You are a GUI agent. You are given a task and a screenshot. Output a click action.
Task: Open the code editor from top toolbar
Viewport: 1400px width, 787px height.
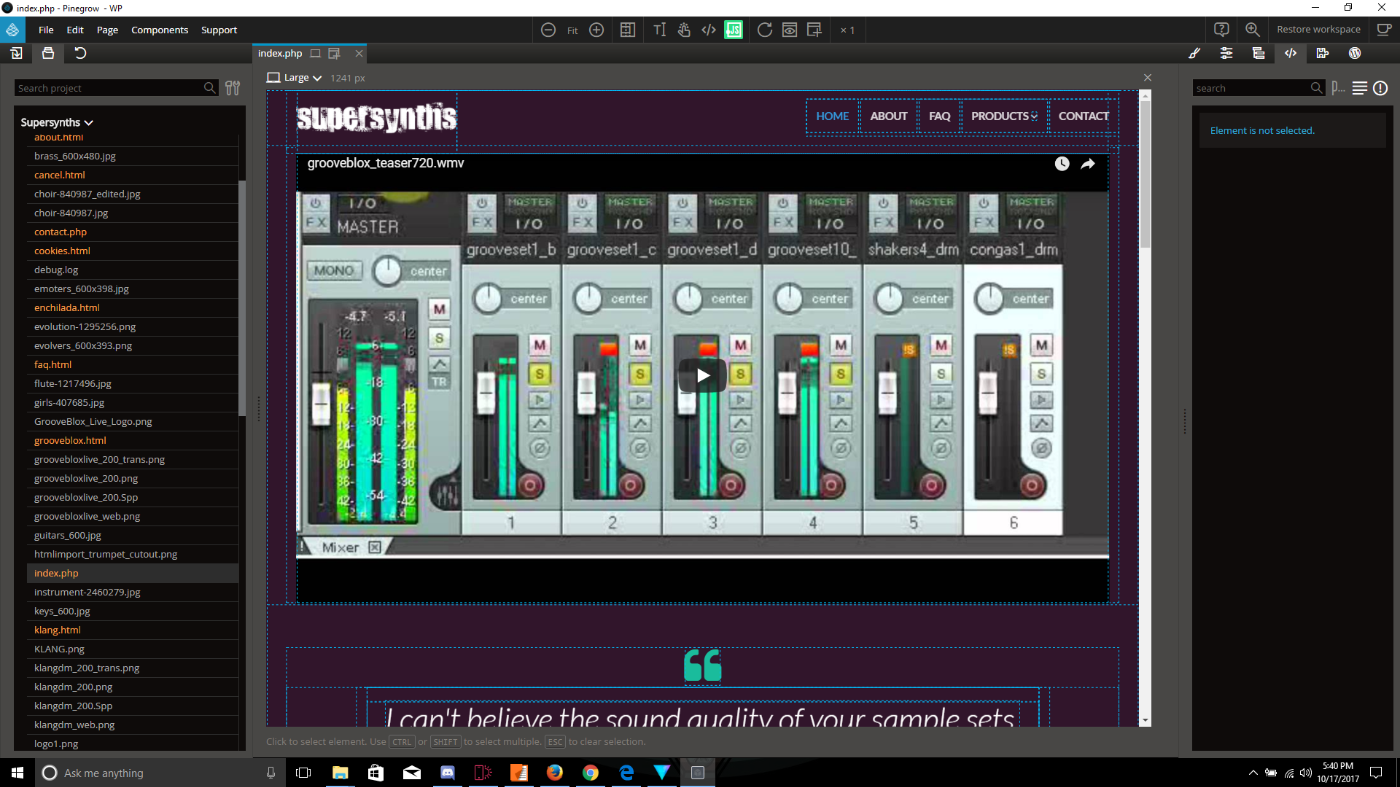click(x=708, y=30)
